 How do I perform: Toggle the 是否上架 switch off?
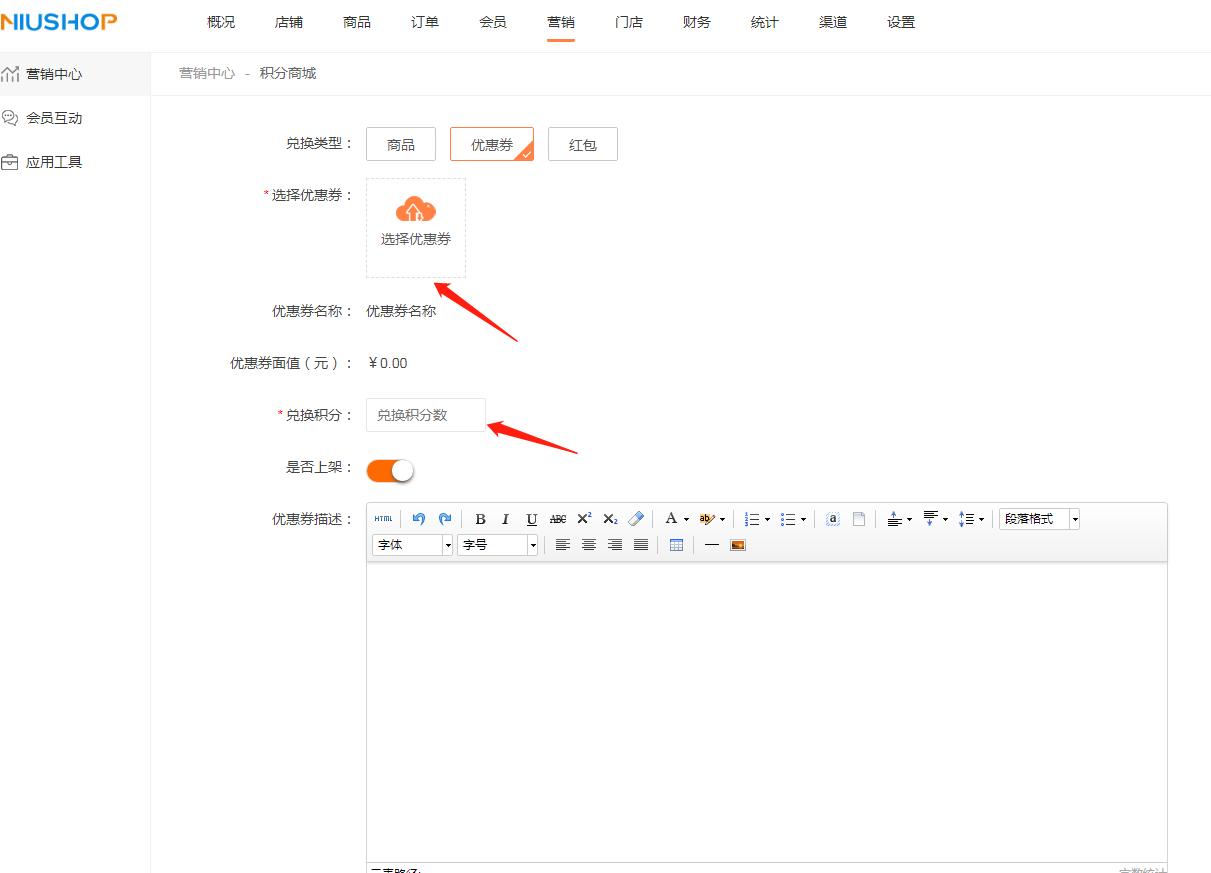pyautogui.click(x=389, y=469)
